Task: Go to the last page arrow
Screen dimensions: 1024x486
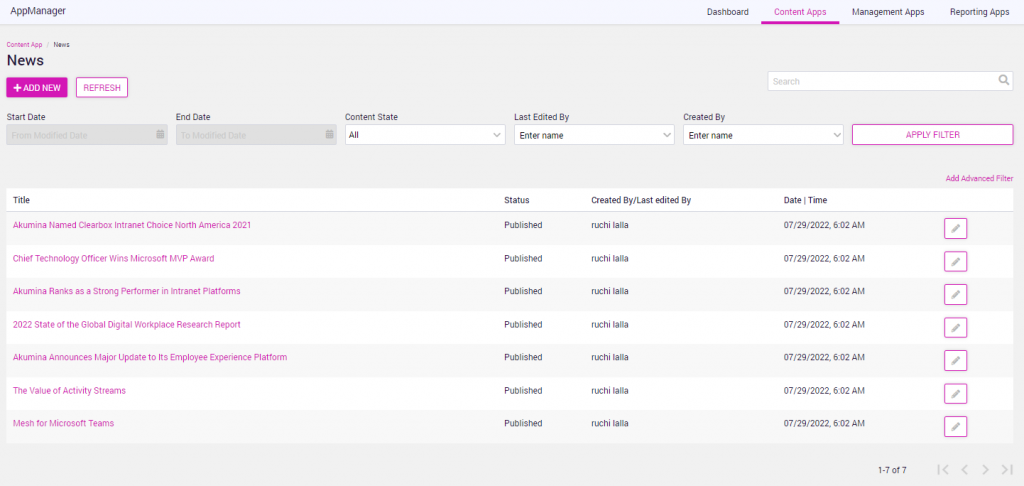Action: (1007, 470)
